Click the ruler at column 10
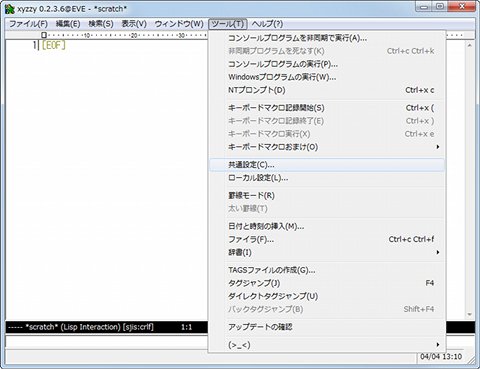Image resolution: width=480 pixels, height=369 pixels. point(87,35)
